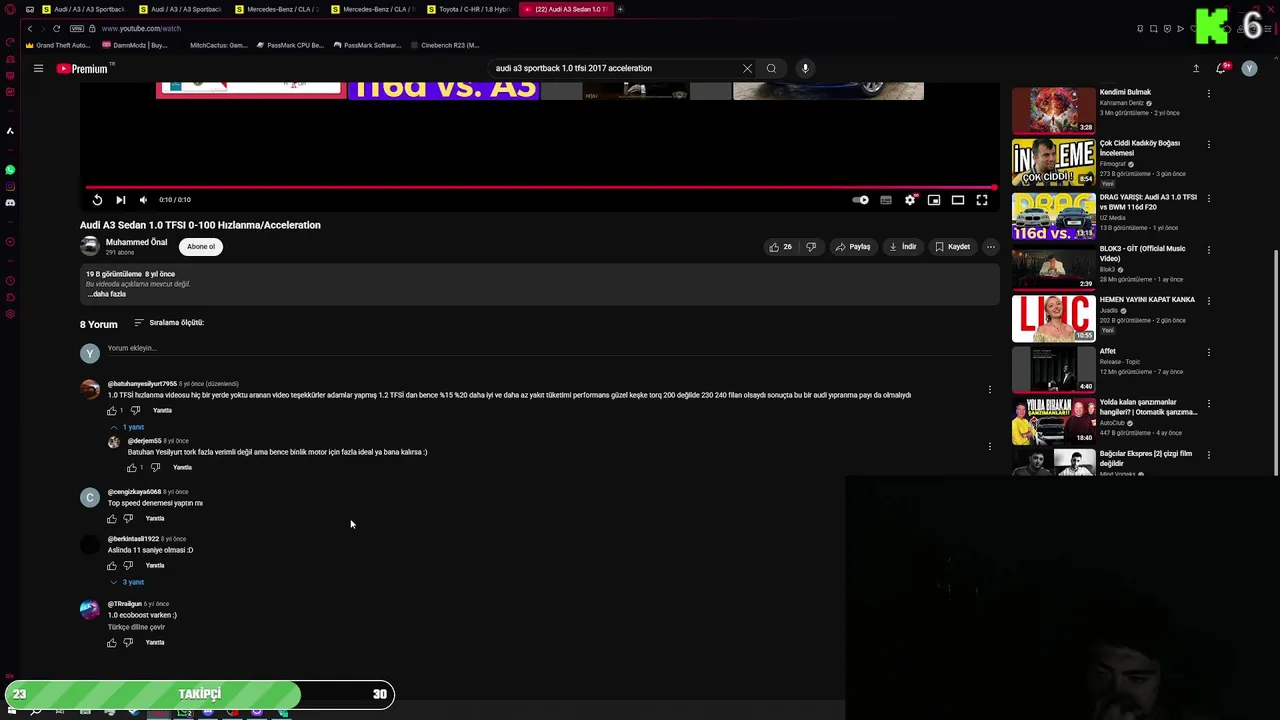Open options for BLOK3 - GİT video
The height and width of the screenshot is (720, 1280).
[x=1208, y=250]
